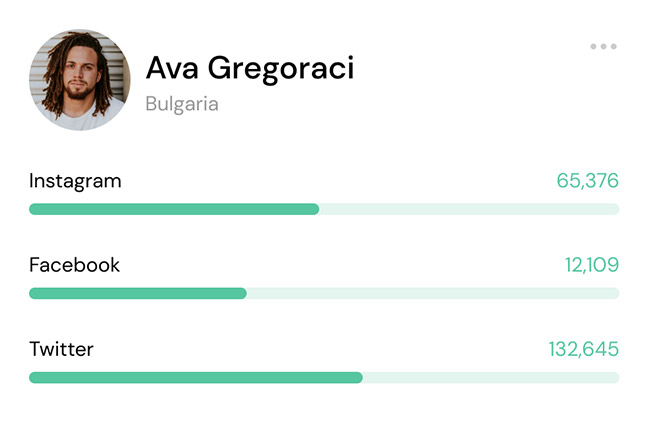Click the Facebook follower count 12,109
650x424 pixels.
[x=591, y=265]
